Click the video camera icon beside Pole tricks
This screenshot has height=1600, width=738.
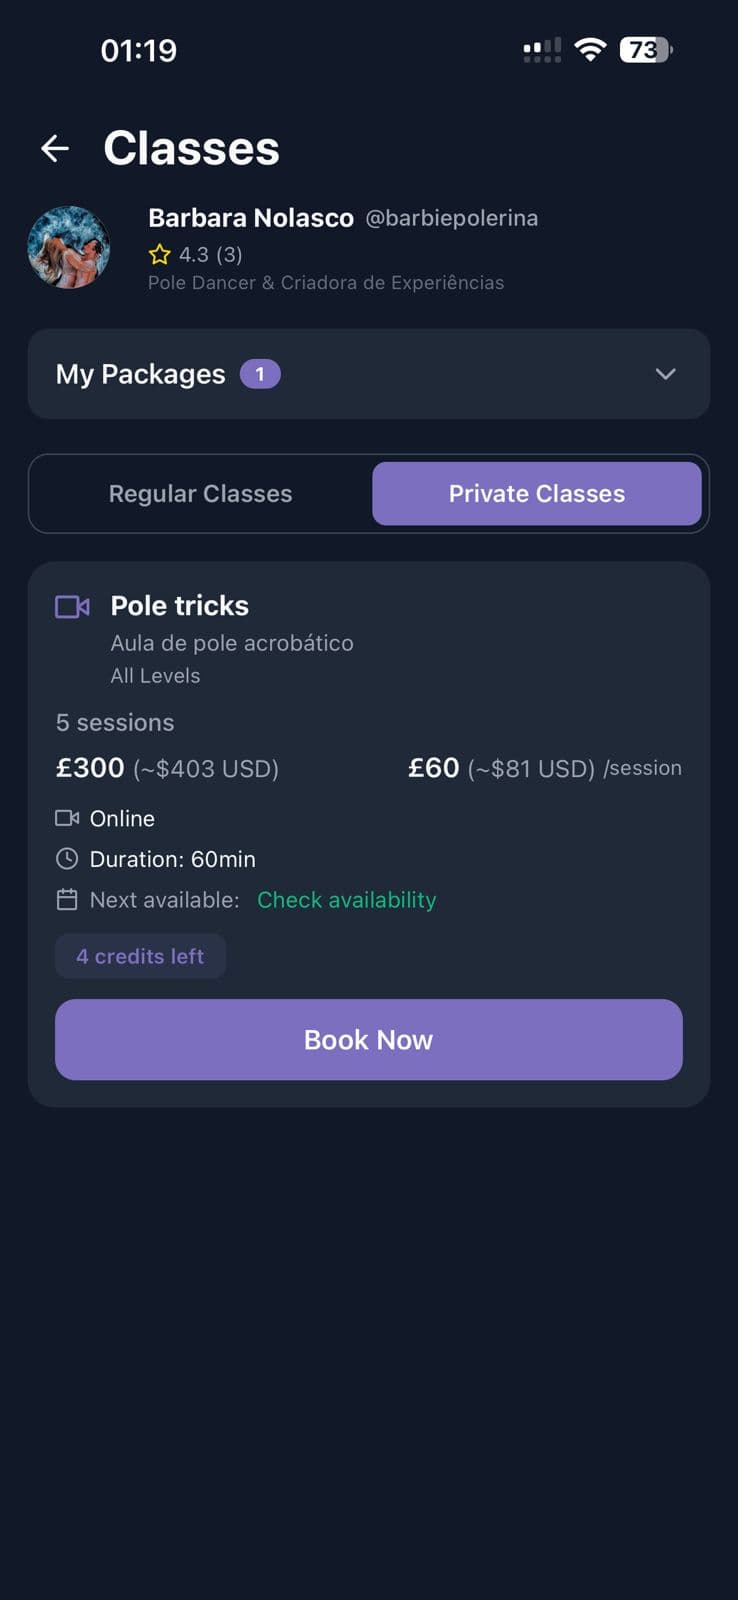click(x=71, y=606)
